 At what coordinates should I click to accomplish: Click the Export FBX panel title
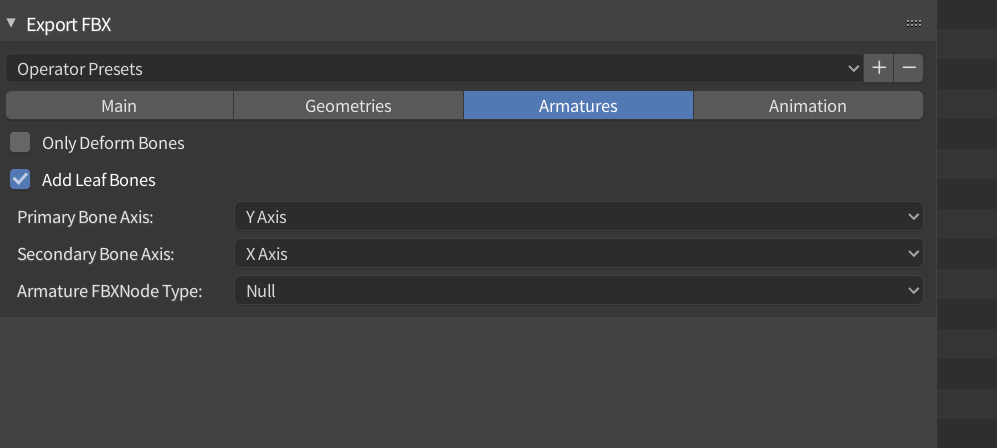click(x=68, y=23)
